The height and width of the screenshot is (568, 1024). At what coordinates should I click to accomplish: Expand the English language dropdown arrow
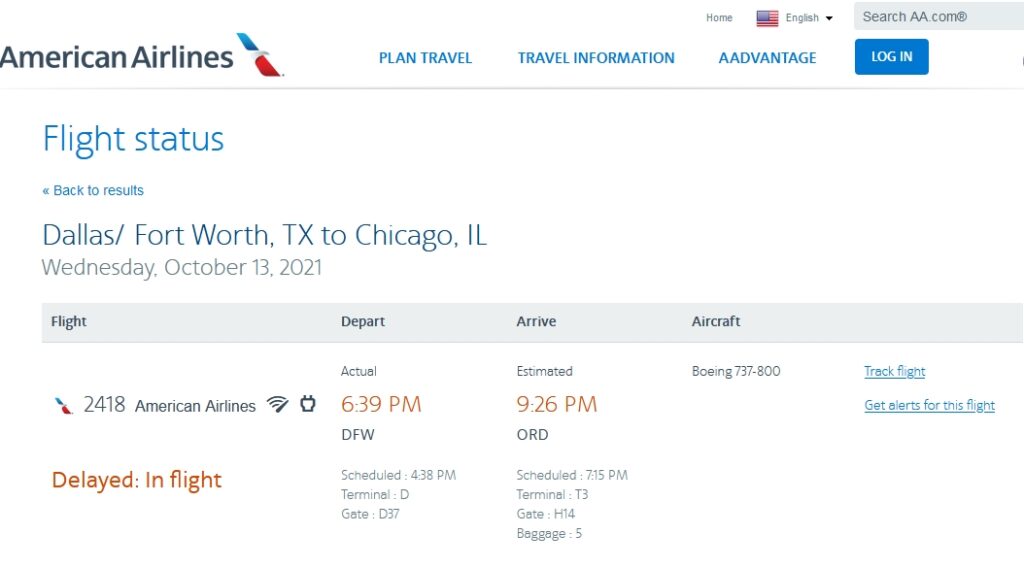coord(829,18)
